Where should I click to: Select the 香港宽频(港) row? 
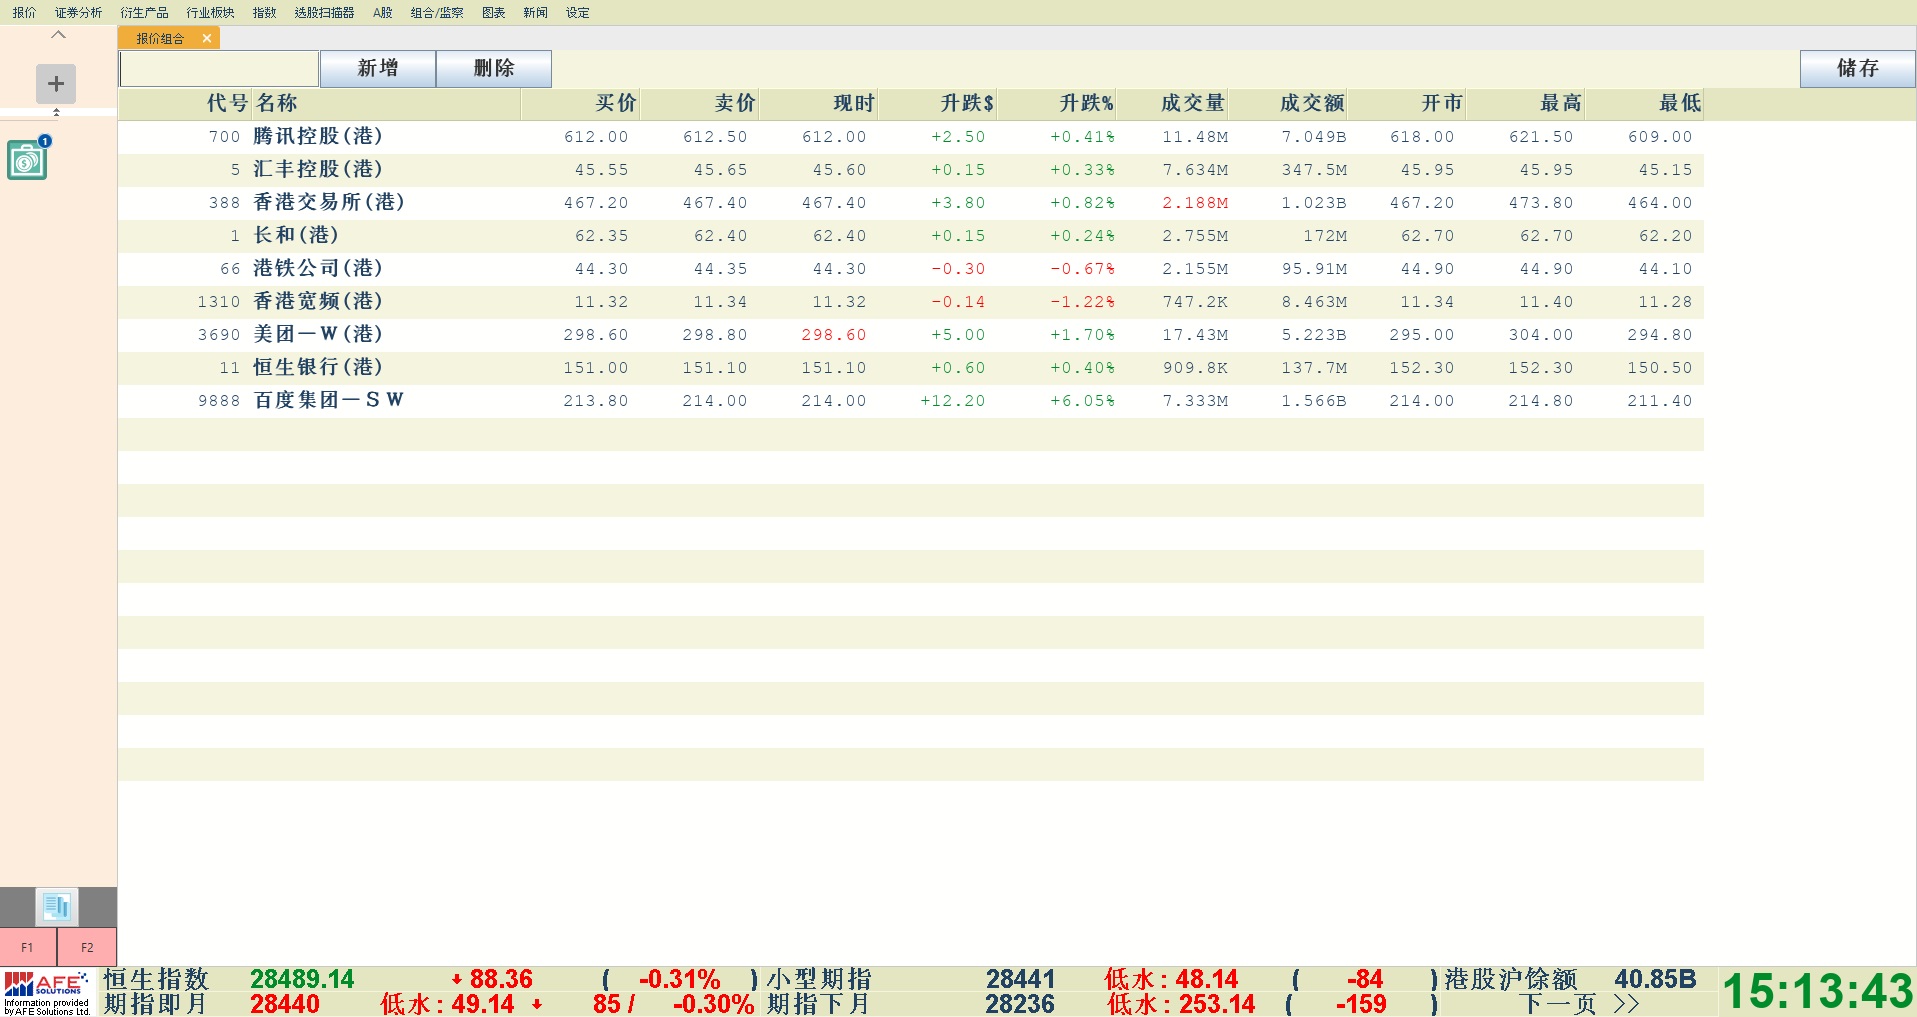coord(911,302)
